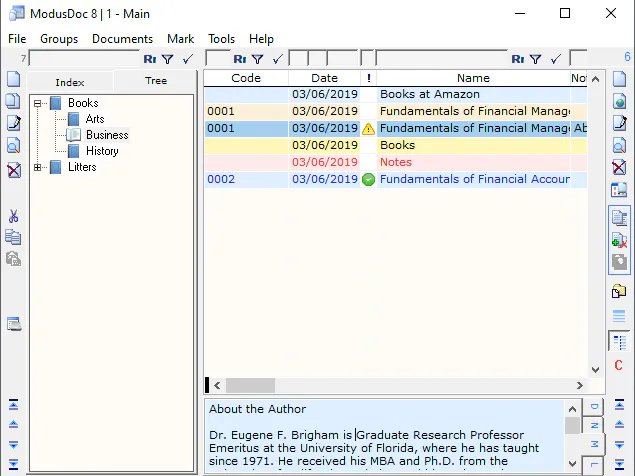Click the find document magnifier icon

tap(619, 145)
